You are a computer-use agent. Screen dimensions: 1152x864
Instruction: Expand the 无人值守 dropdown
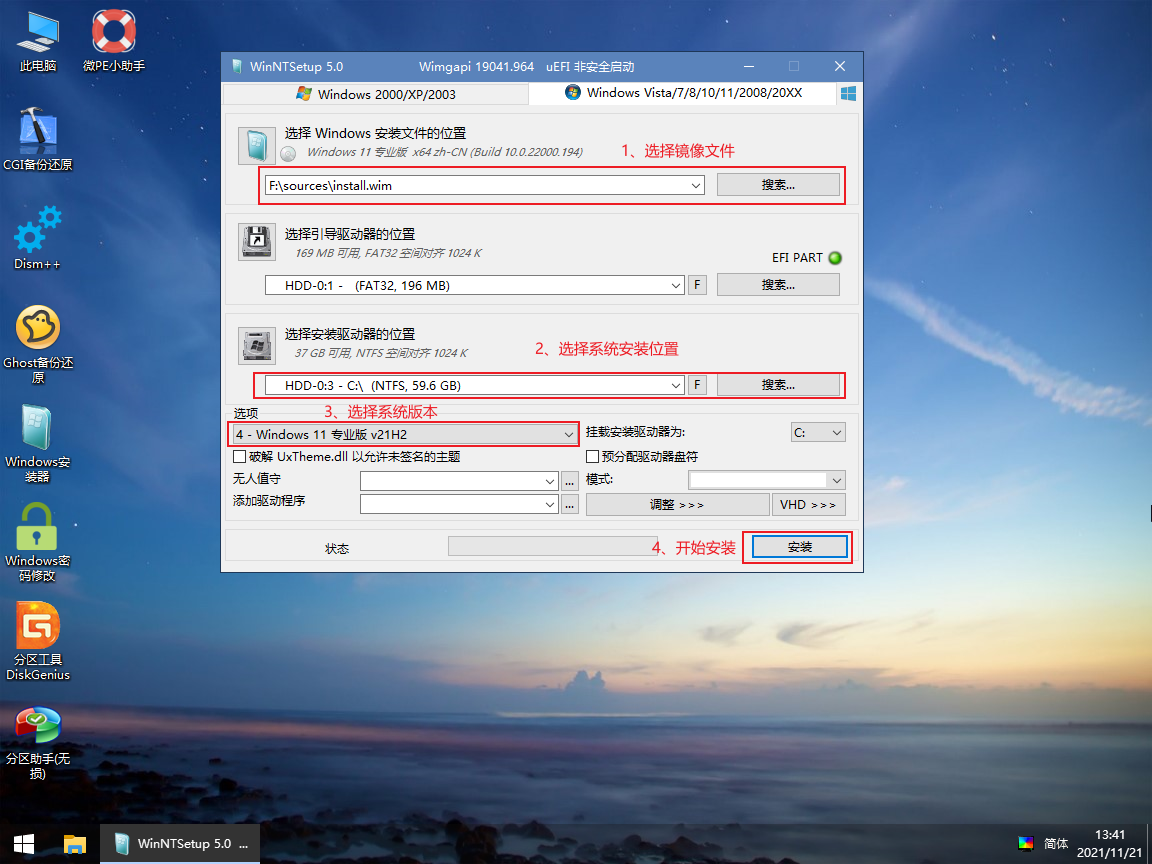(550, 481)
